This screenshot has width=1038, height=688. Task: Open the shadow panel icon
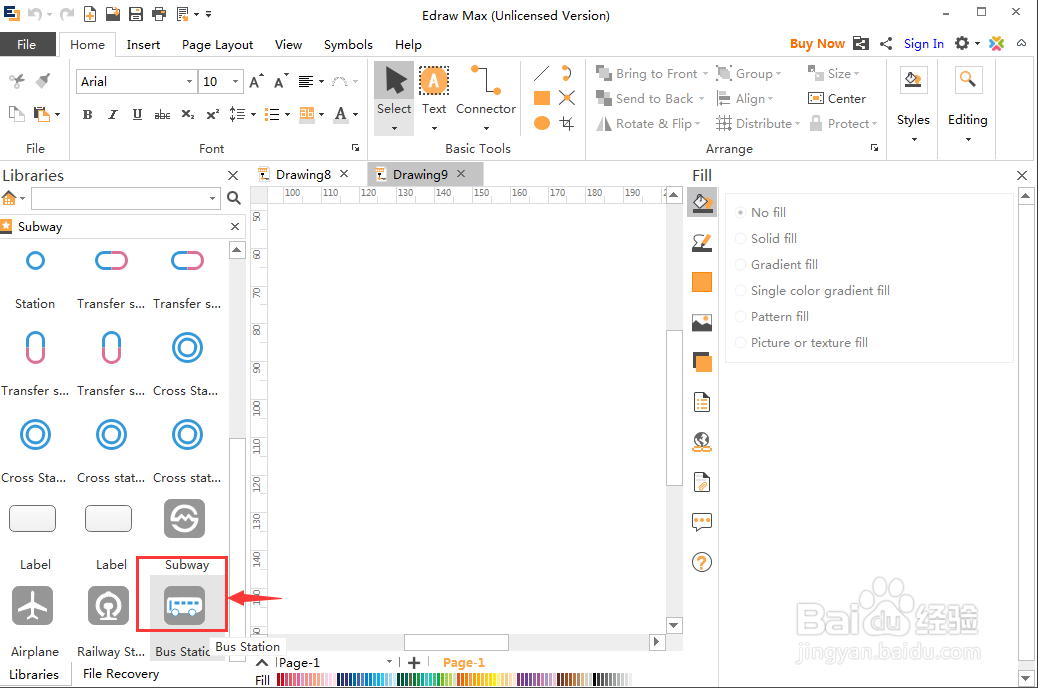pos(702,362)
